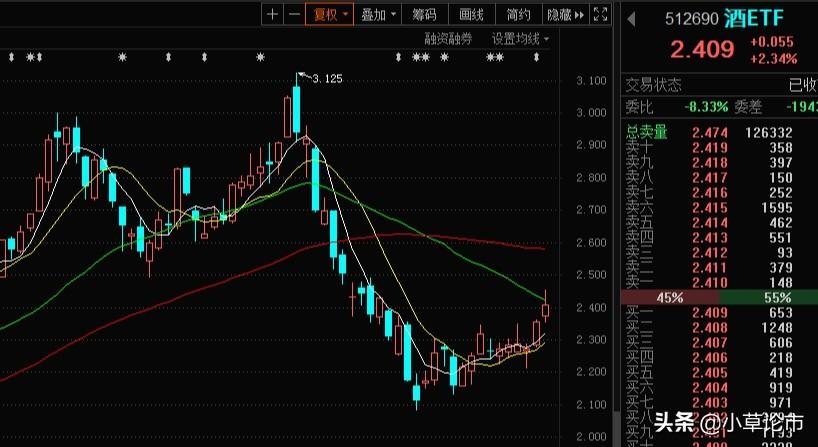Click the 酒ETF stock name
The image size is (818, 447).
[754, 19]
